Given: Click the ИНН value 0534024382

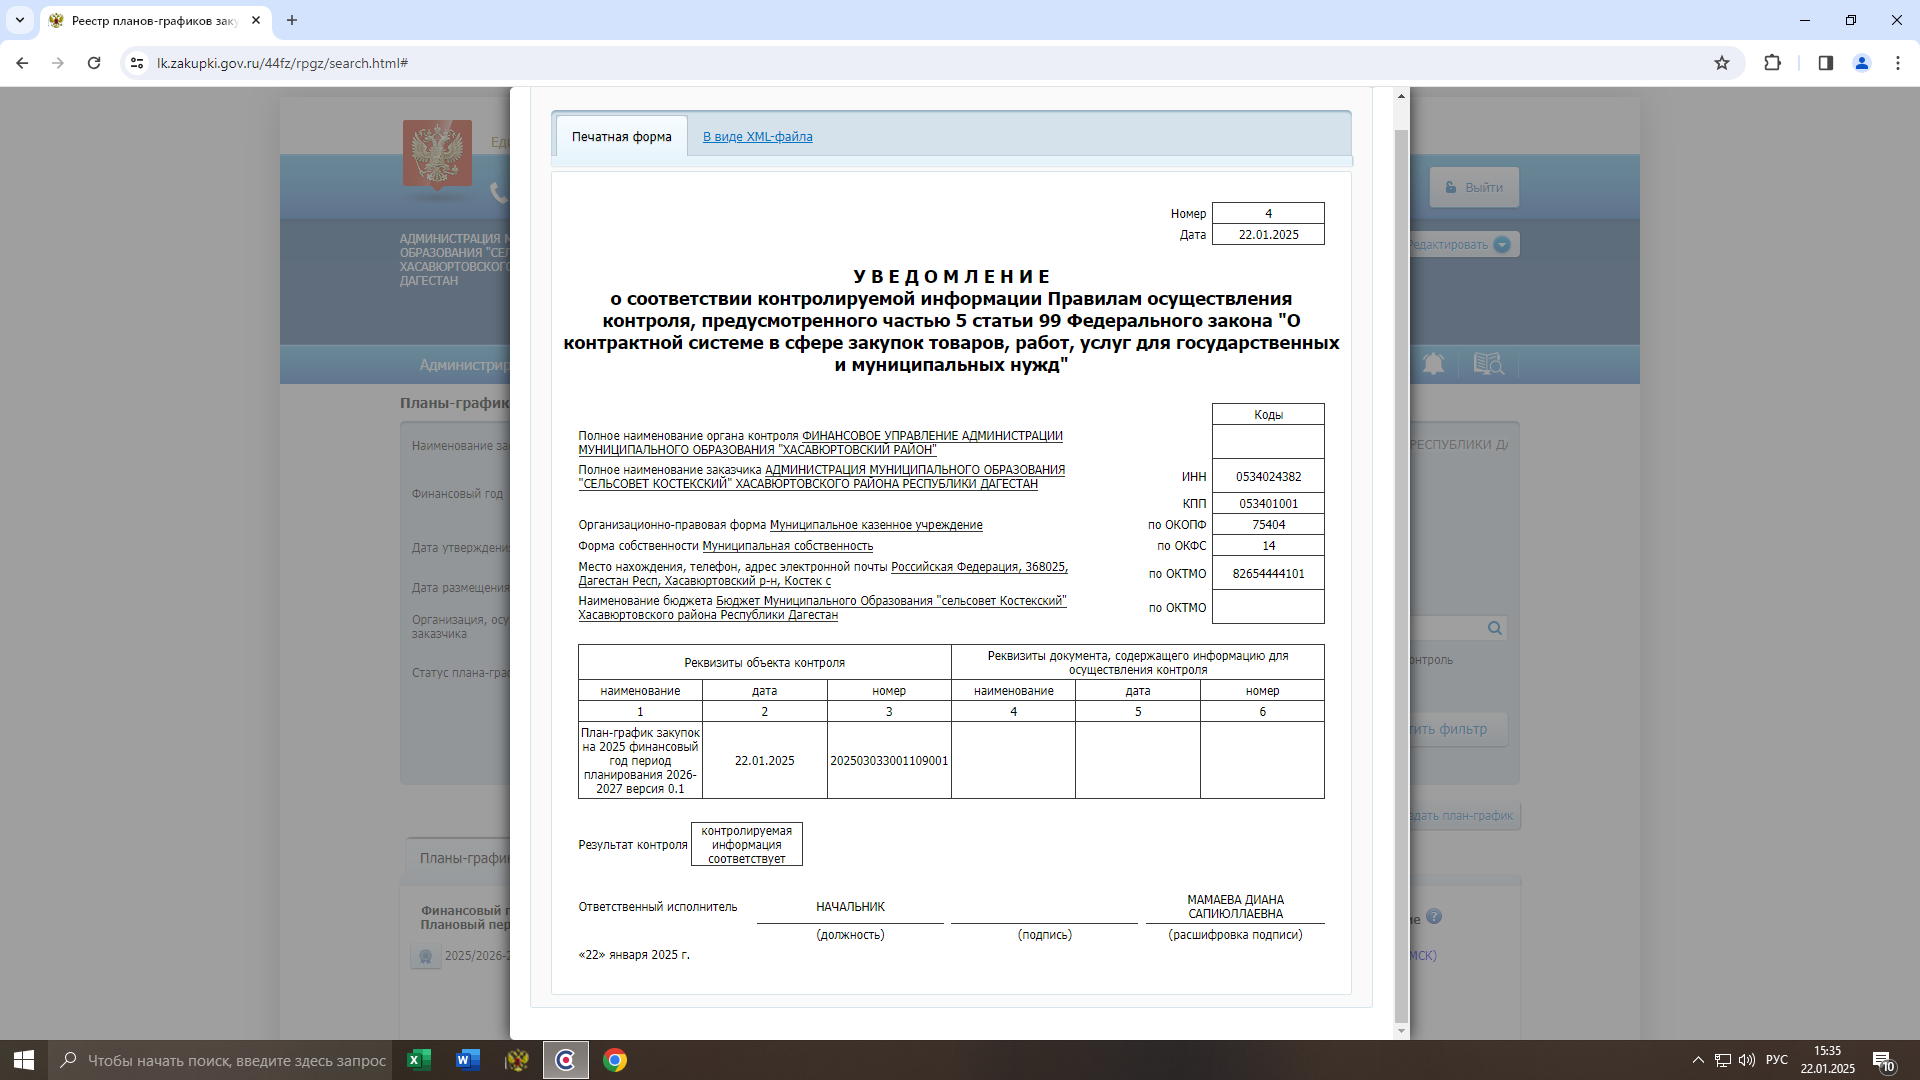Looking at the screenshot, I should click(x=1268, y=477).
